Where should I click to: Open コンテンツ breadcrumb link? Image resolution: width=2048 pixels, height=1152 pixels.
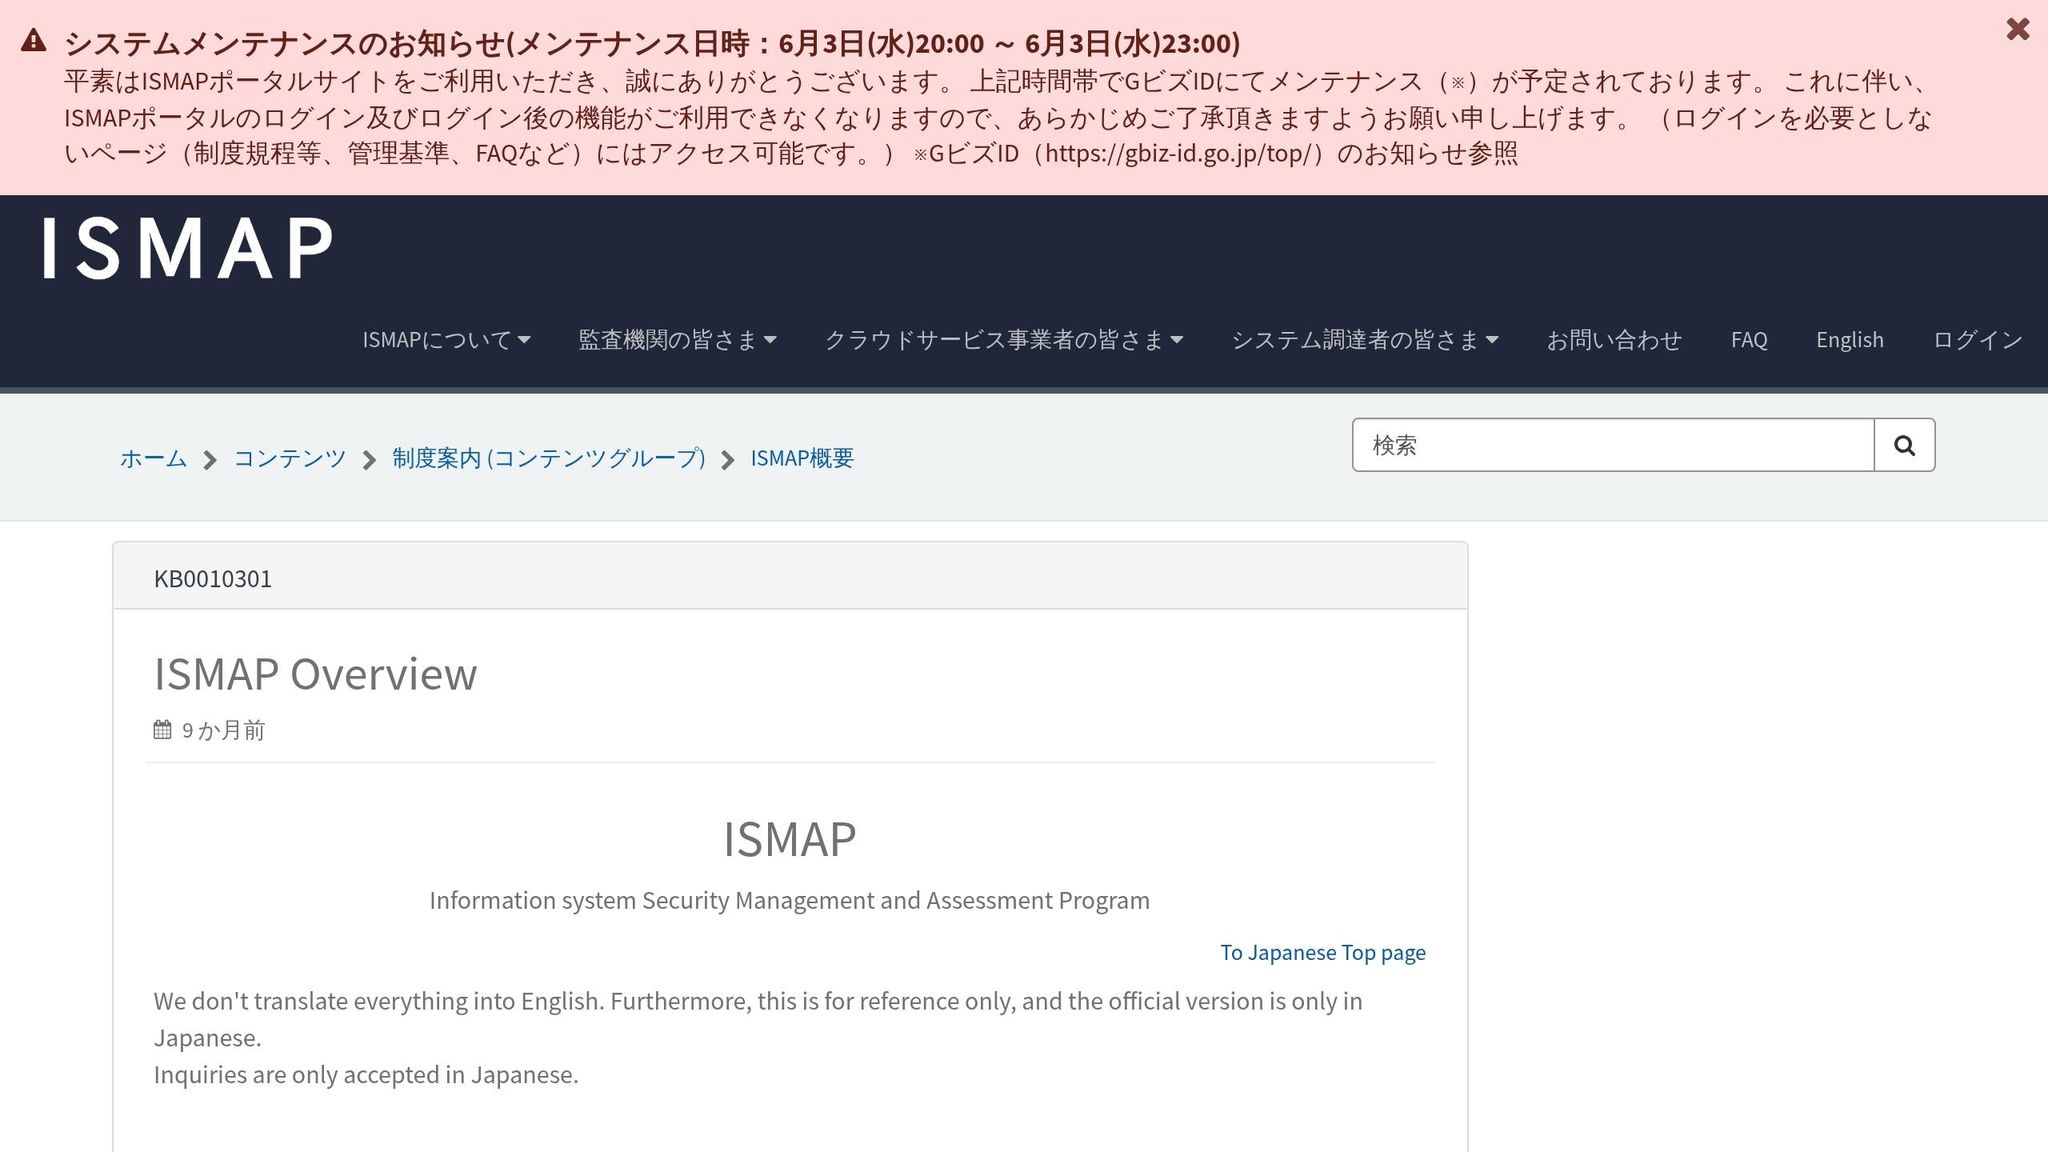[290, 458]
